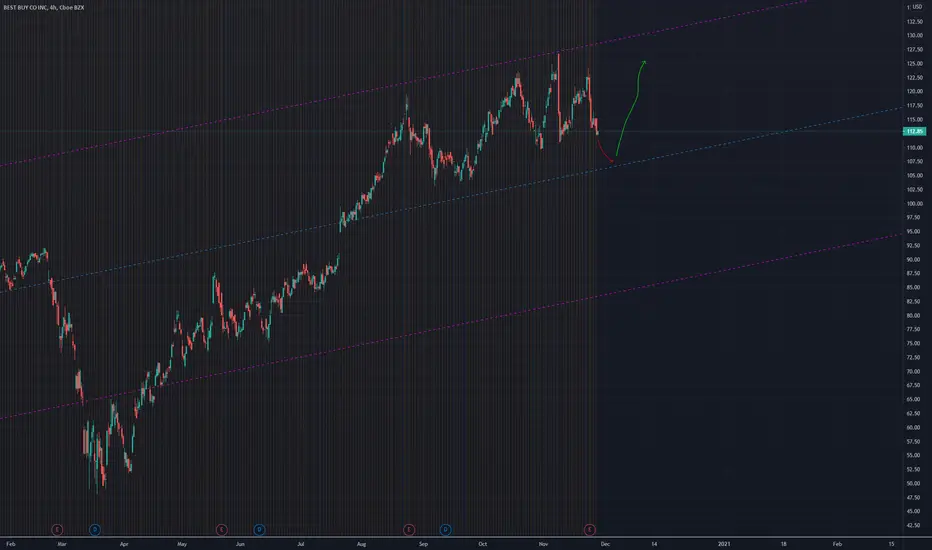The height and width of the screenshot is (550, 932).
Task: Click the Nov label on time axis
Action: click(543, 544)
